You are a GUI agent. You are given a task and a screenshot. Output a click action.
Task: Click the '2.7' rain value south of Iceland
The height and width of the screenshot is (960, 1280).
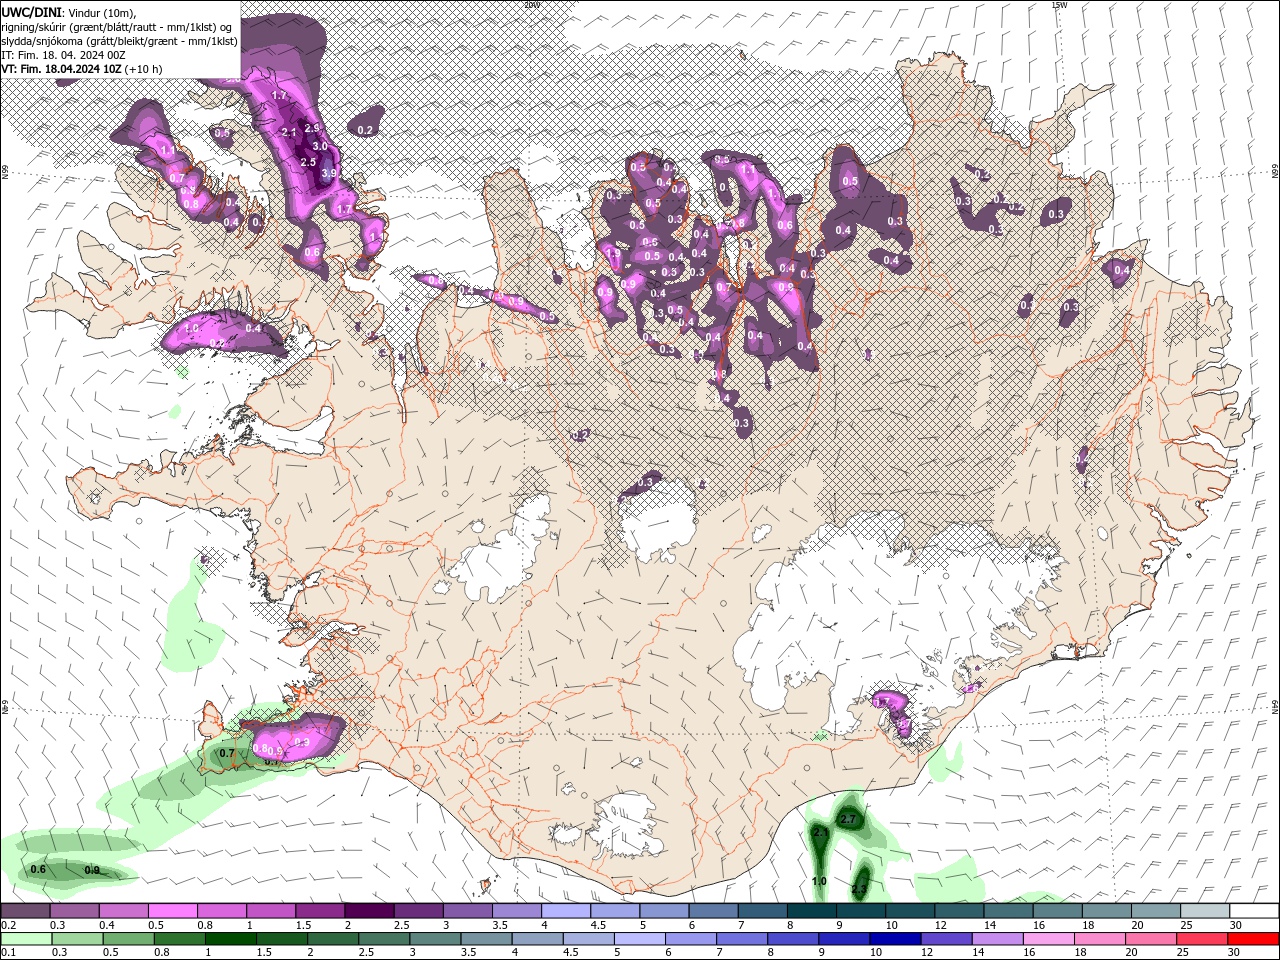849,819
